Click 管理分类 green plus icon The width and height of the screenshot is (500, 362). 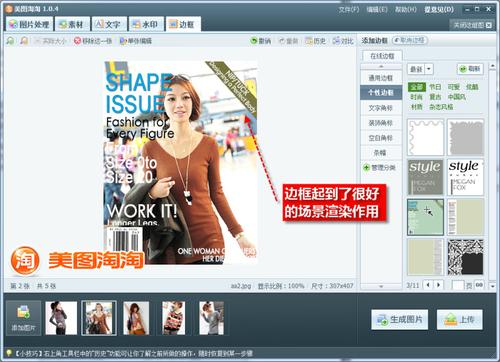tap(366, 168)
